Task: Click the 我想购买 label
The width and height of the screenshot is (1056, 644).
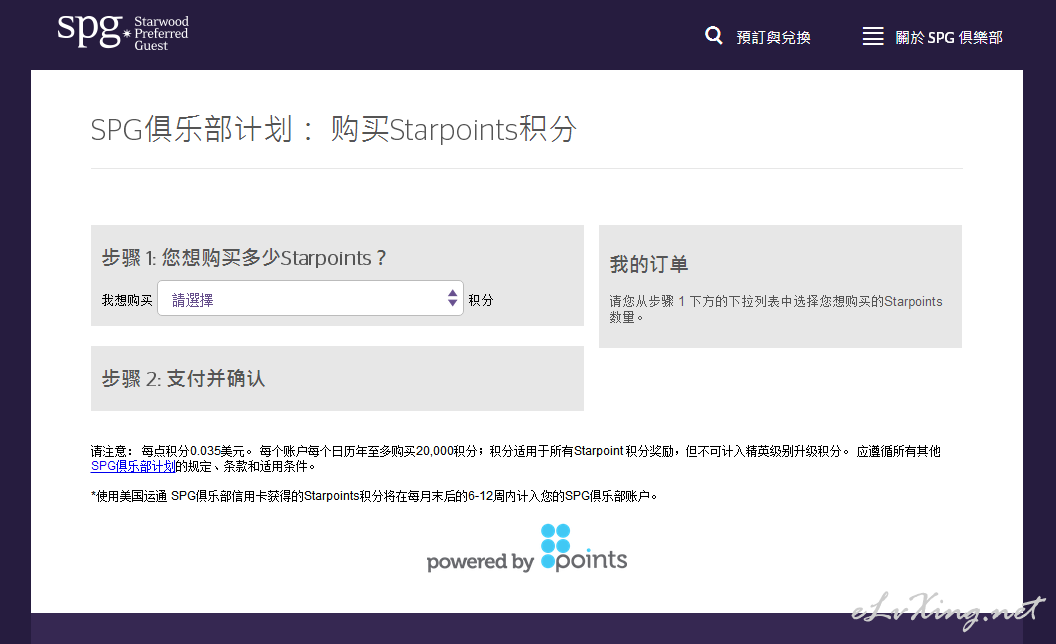Action: point(127,300)
